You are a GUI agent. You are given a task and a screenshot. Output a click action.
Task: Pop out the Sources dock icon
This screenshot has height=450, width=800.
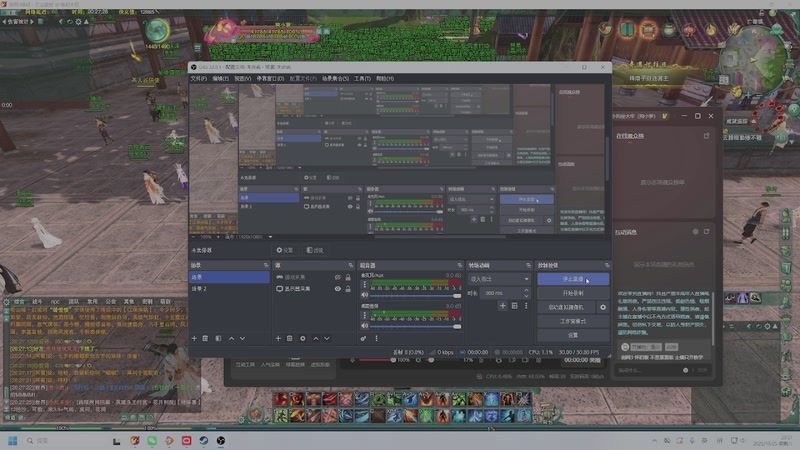351,265
